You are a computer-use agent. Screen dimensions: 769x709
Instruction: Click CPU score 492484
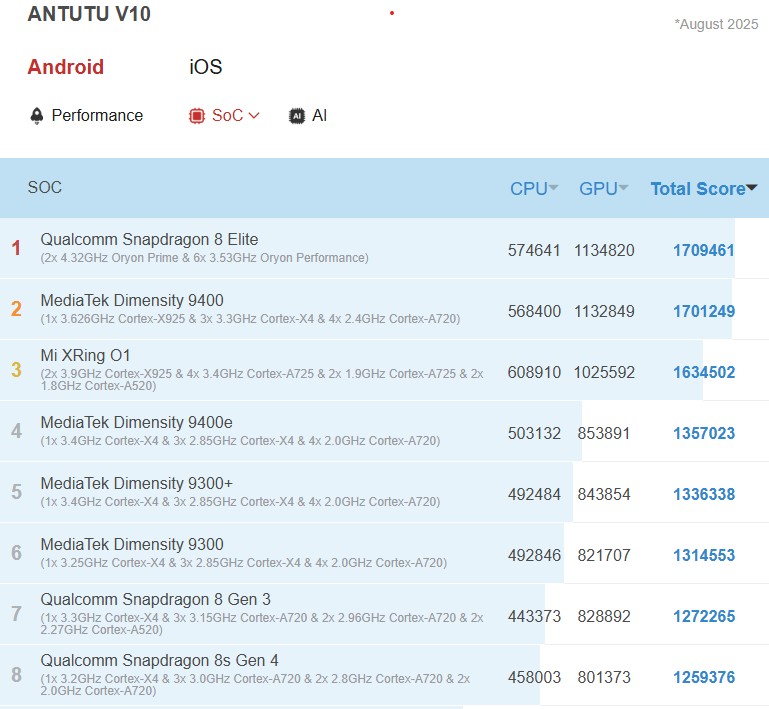(534, 494)
